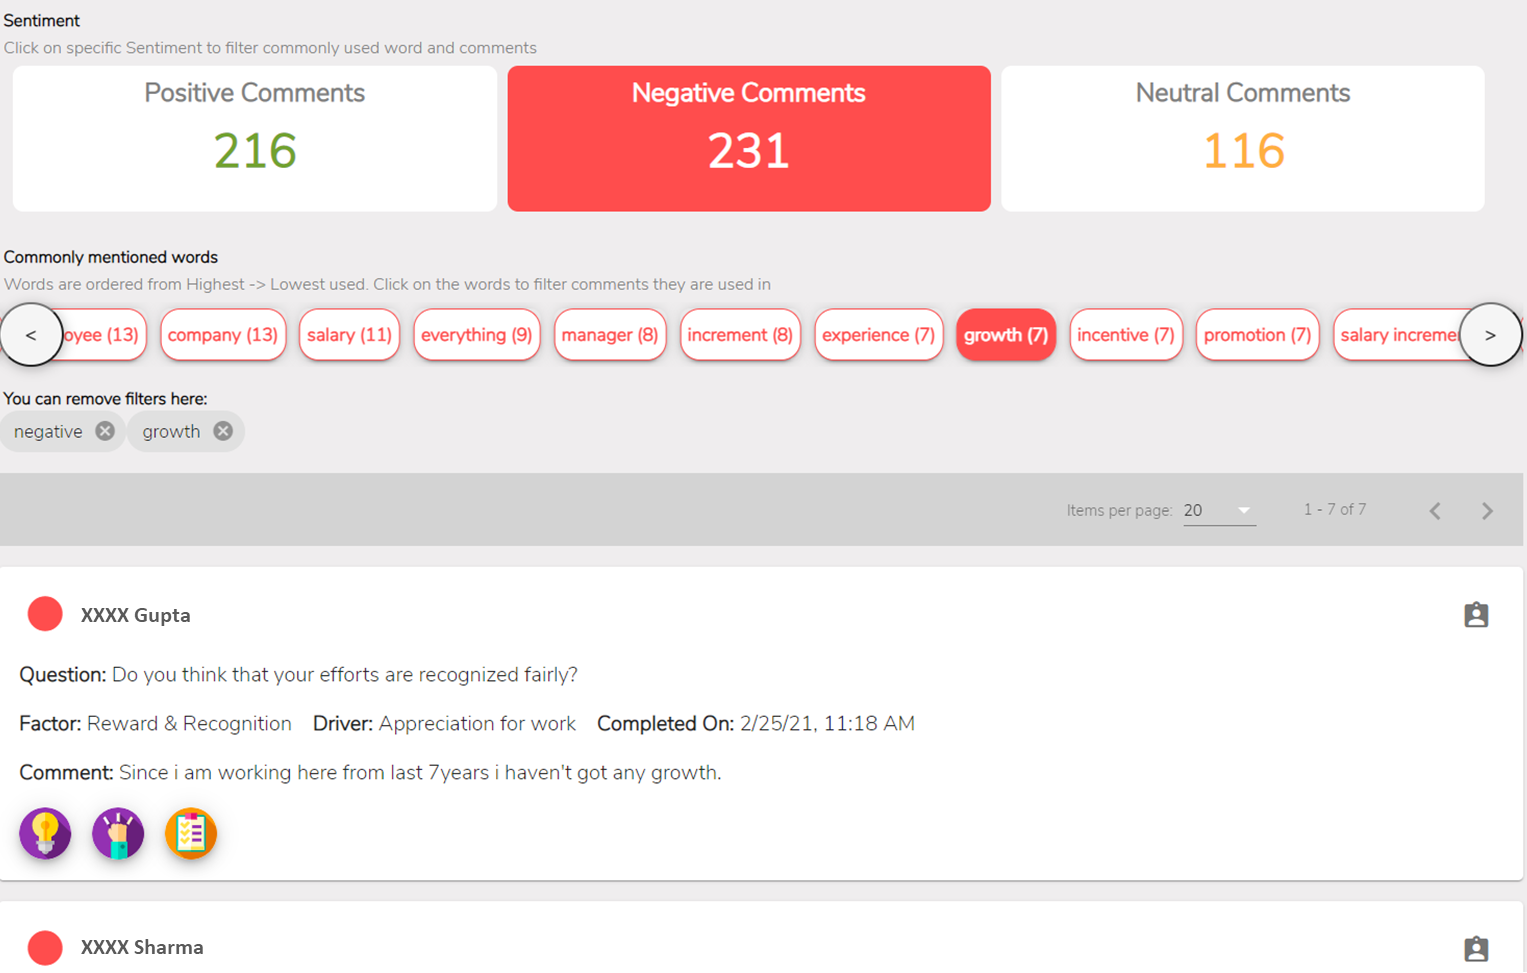Click the red sentiment dot for XXXX Sharma
1527x973 pixels.
pyautogui.click(x=45, y=947)
